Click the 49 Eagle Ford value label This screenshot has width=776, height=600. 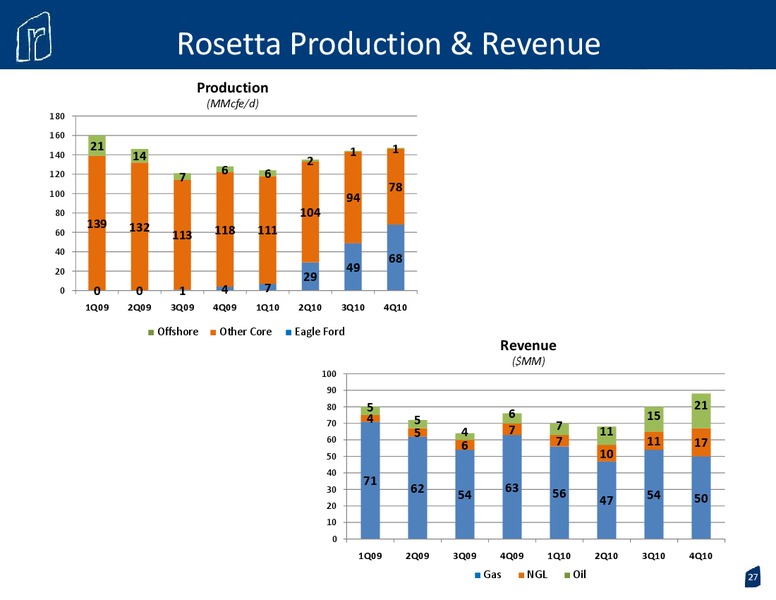click(353, 268)
